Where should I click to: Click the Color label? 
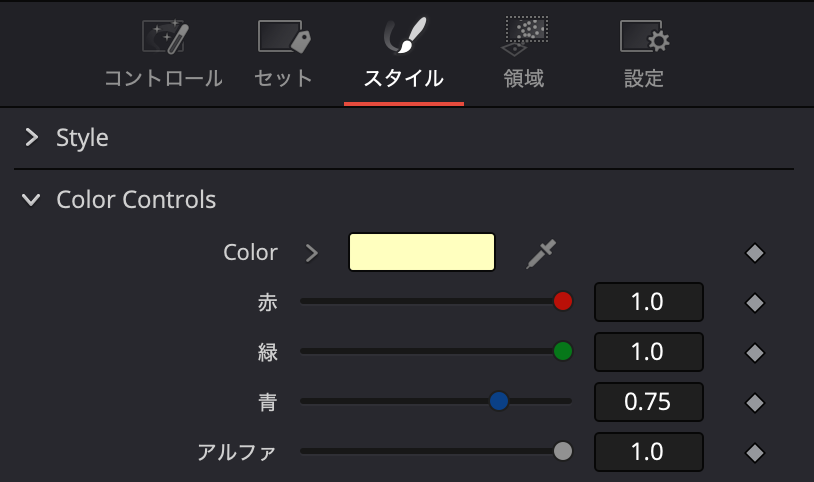(250, 252)
